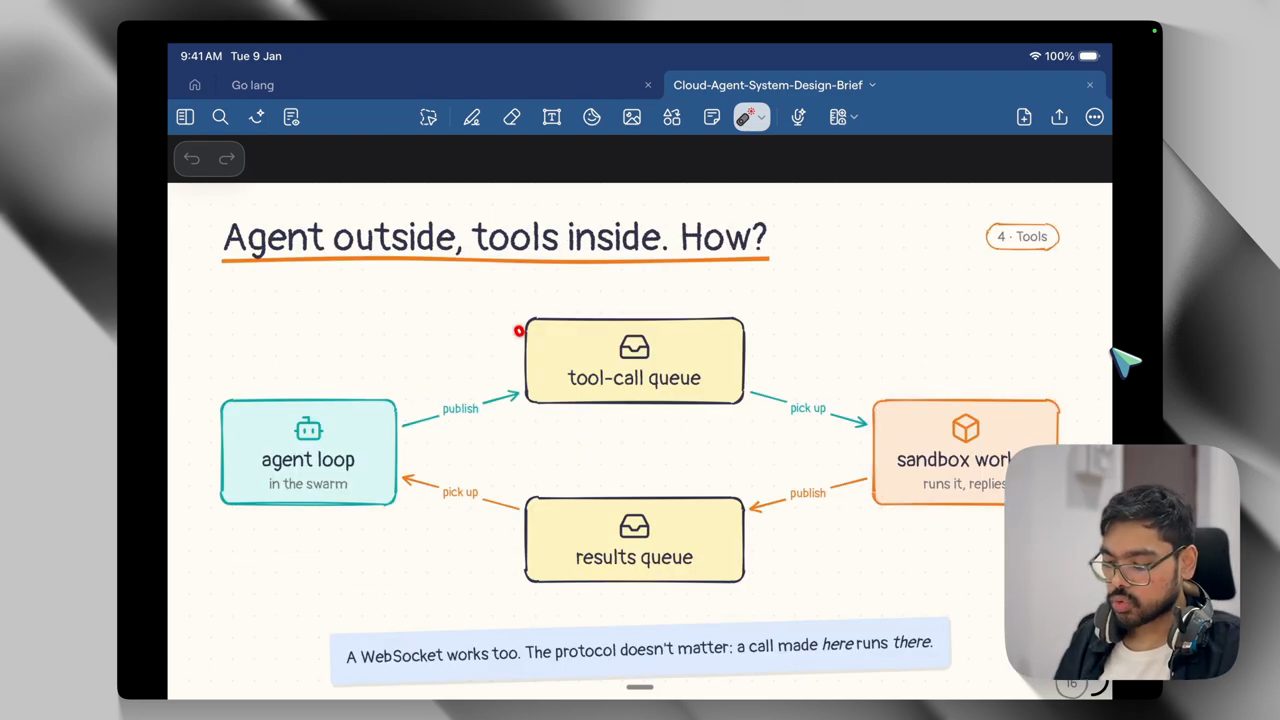Select the Eraser tool

click(511, 117)
